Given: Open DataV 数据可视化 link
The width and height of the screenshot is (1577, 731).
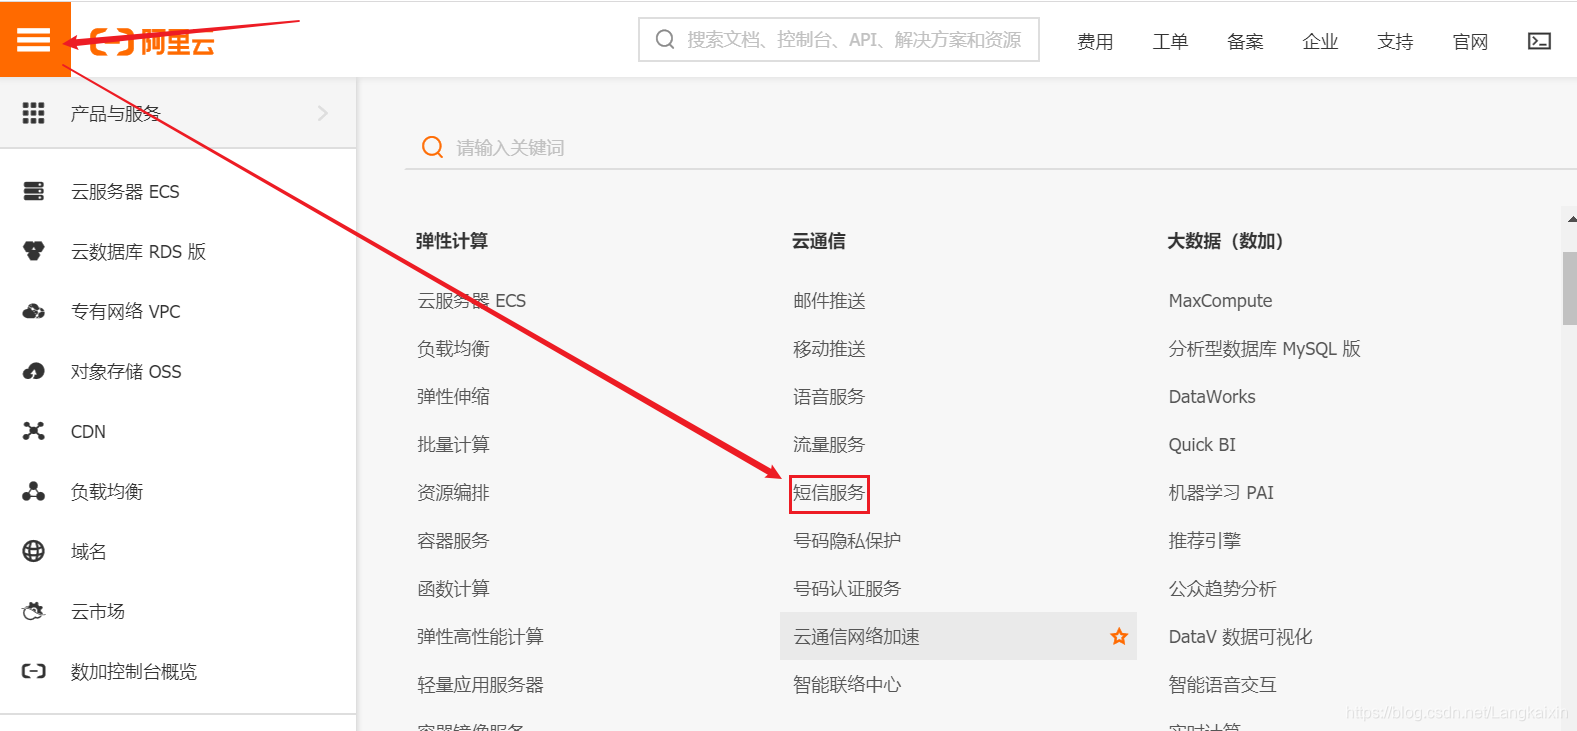Looking at the screenshot, I should coord(1240,637).
